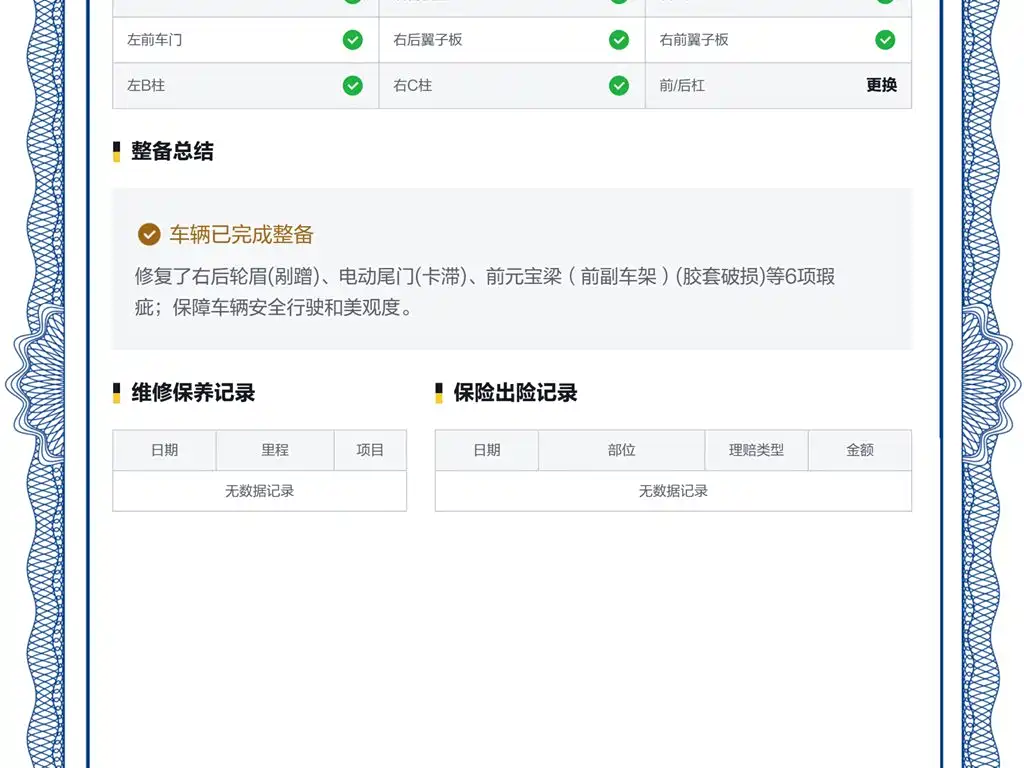Click the 金额 column header
This screenshot has width=1024, height=768.
[x=860, y=450]
